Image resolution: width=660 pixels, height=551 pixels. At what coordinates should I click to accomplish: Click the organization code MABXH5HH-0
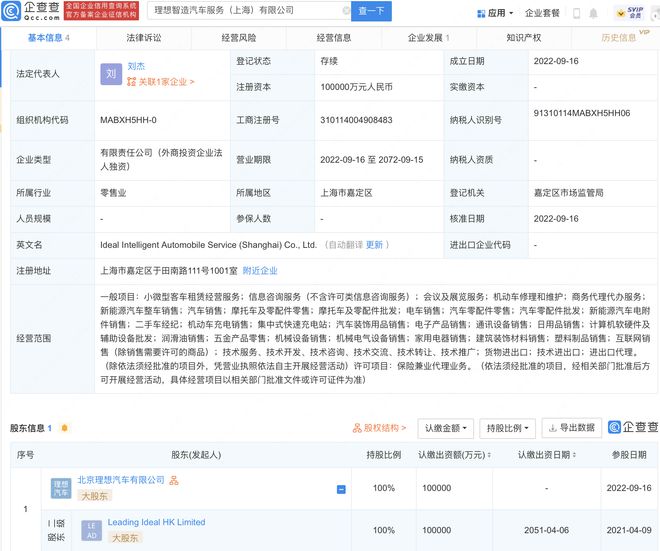[128, 120]
